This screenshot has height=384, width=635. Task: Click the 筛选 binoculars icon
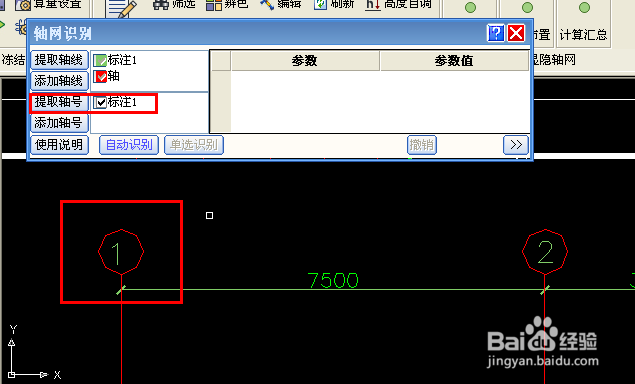(x=160, y=4)
